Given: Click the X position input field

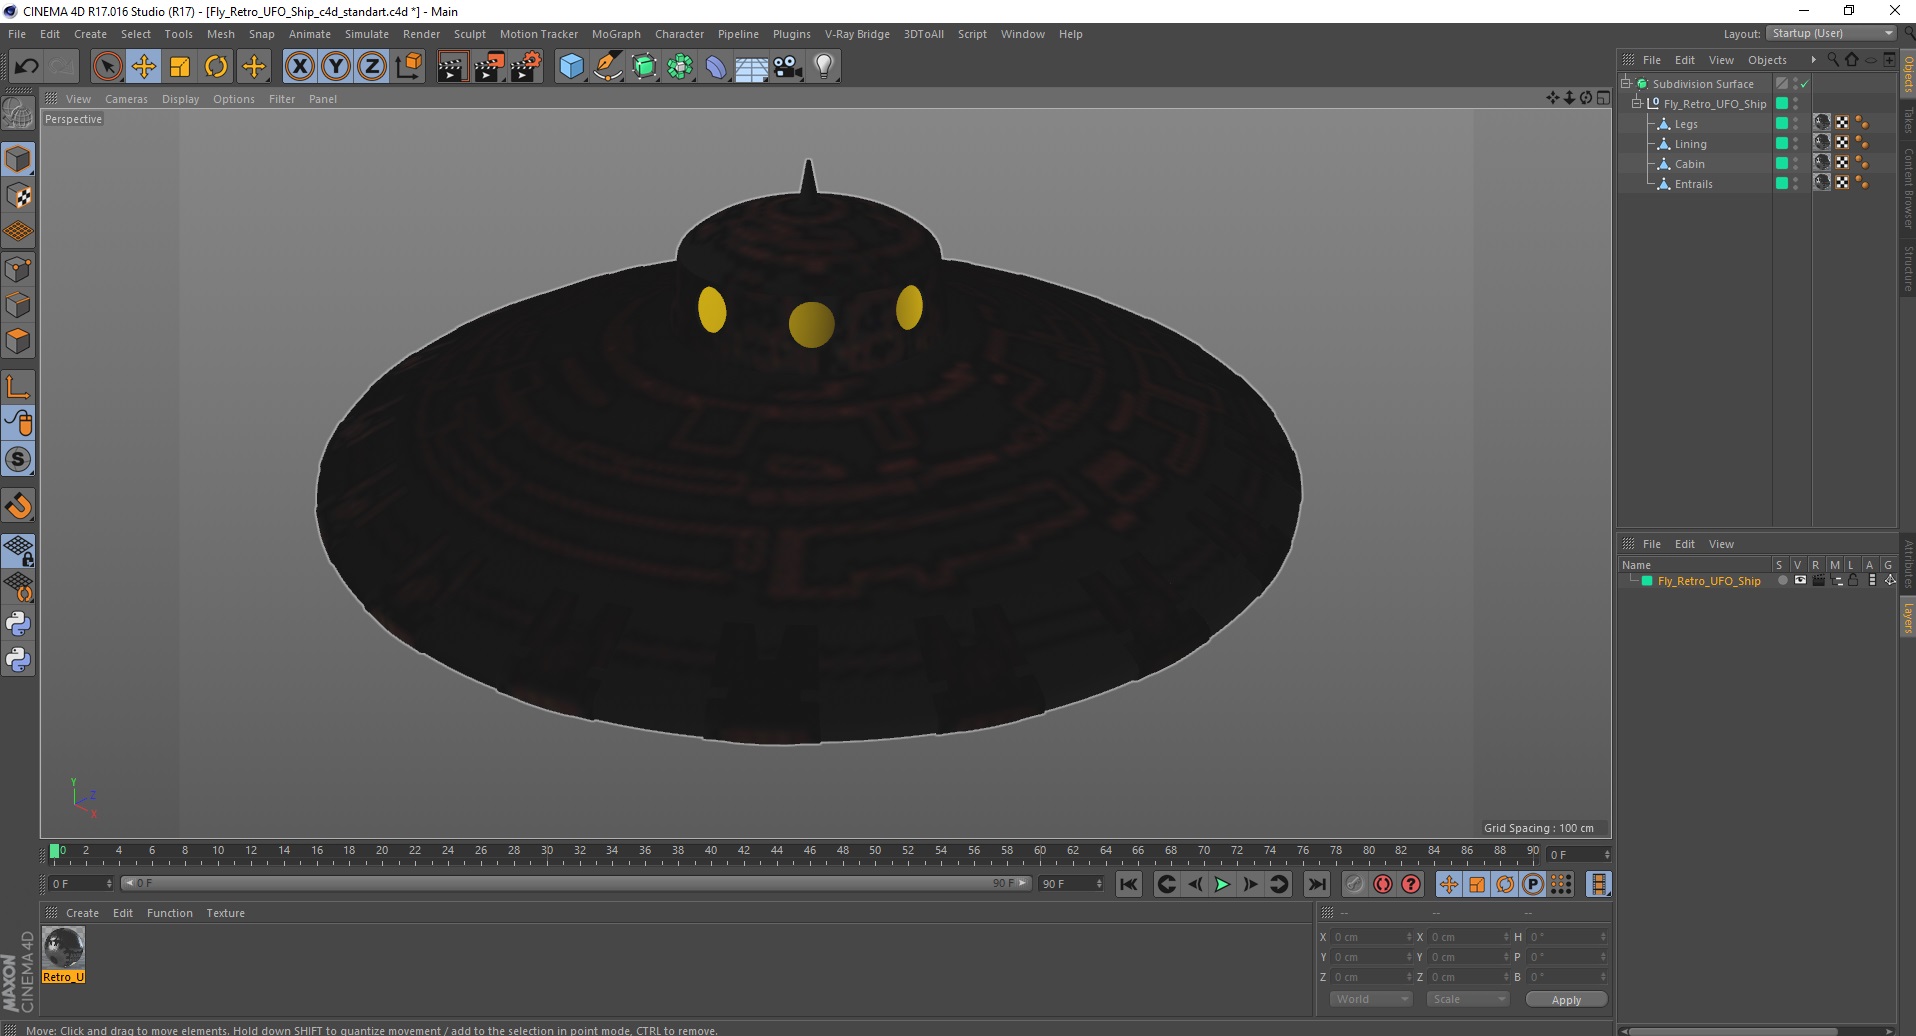Looking at the screenshot, I should point(1371,937).
